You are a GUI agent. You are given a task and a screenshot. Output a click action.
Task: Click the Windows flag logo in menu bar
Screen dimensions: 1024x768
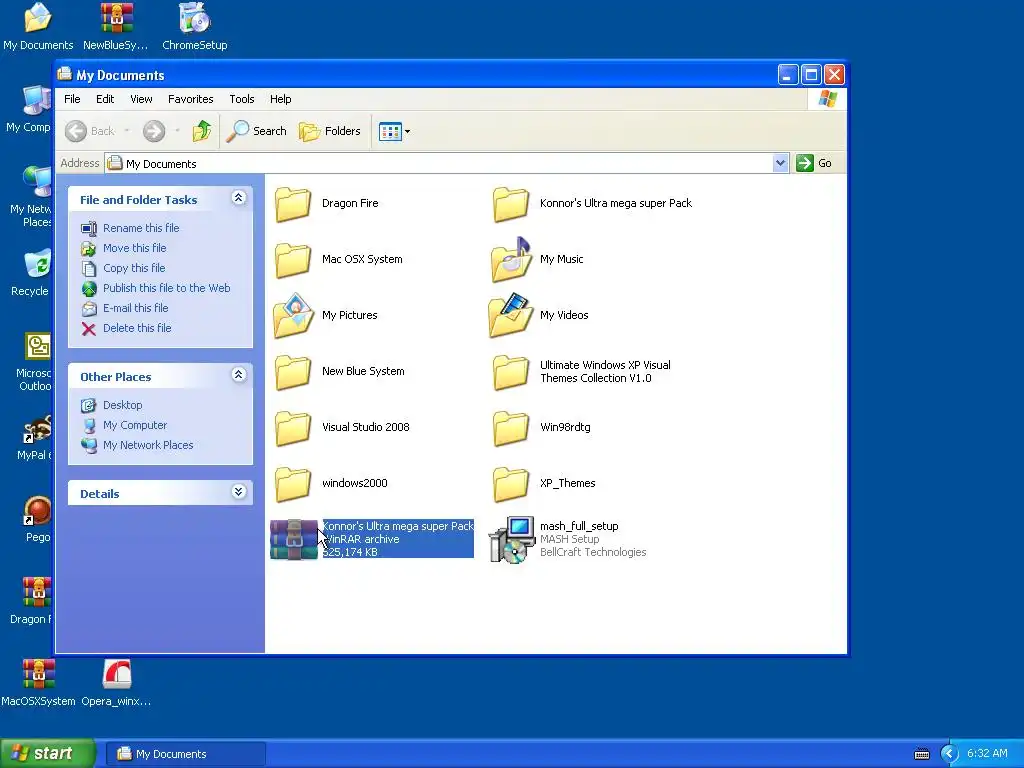[x=827, y=99]
